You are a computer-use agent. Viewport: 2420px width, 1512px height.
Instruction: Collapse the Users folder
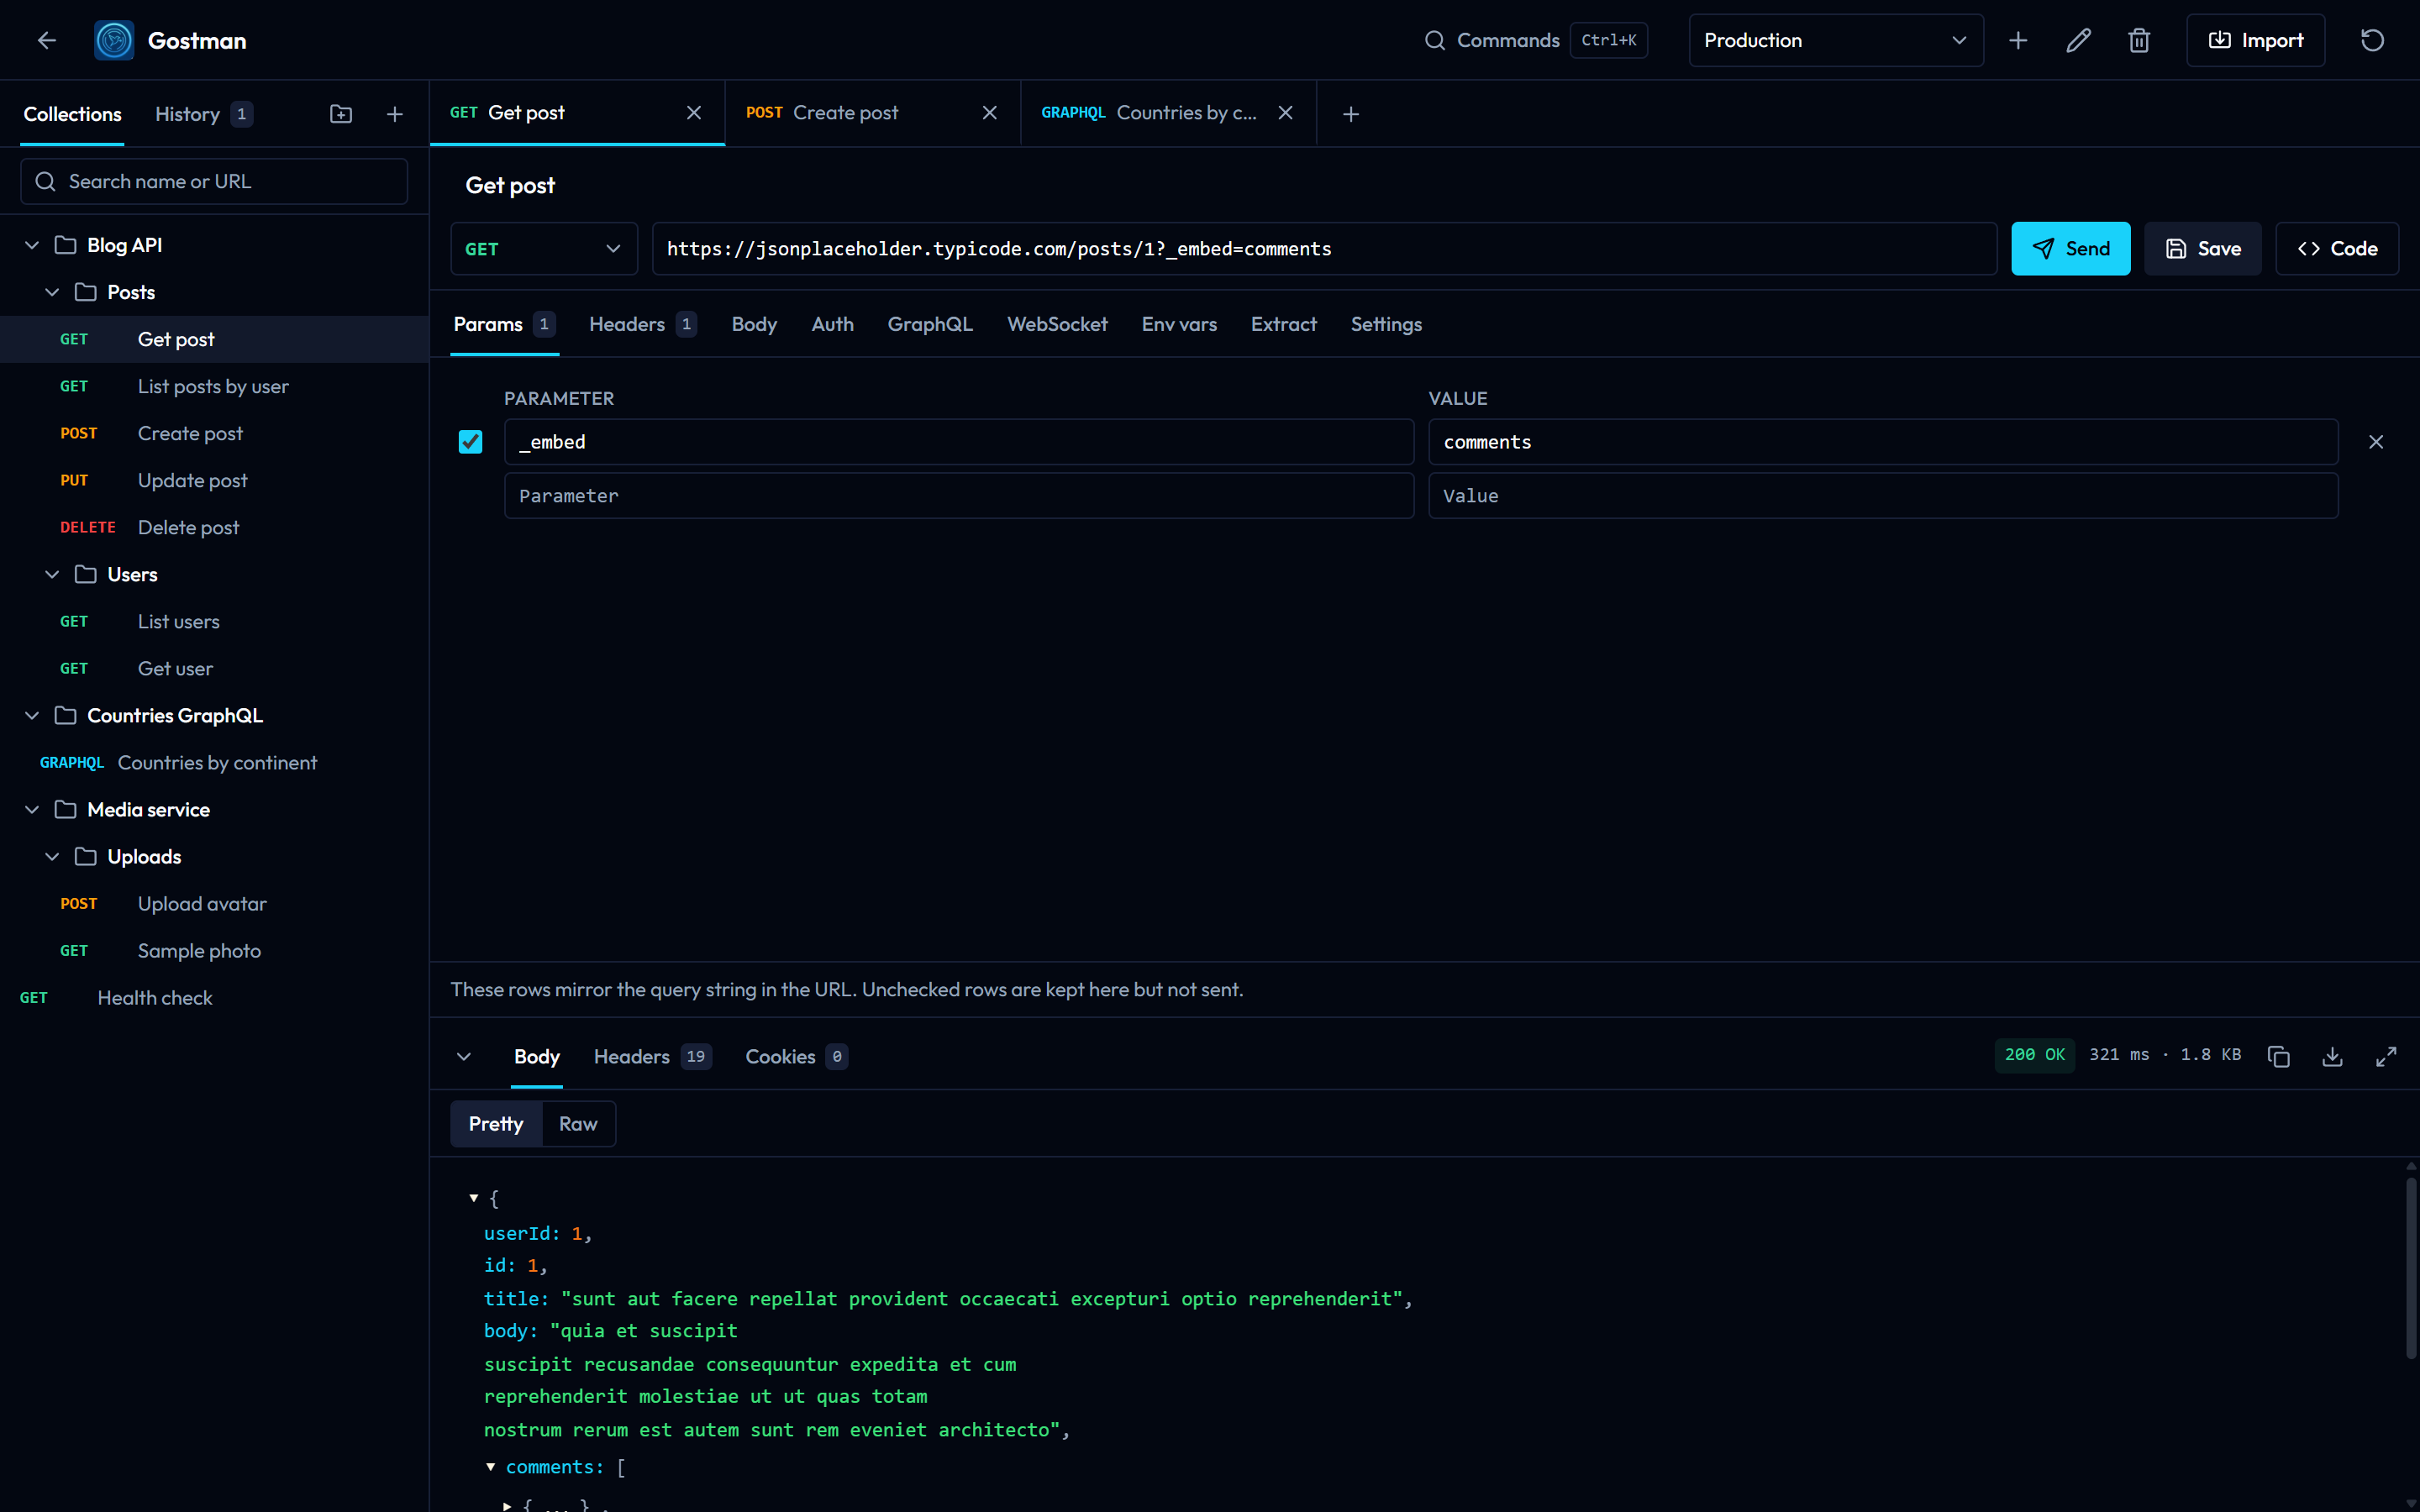52,574
